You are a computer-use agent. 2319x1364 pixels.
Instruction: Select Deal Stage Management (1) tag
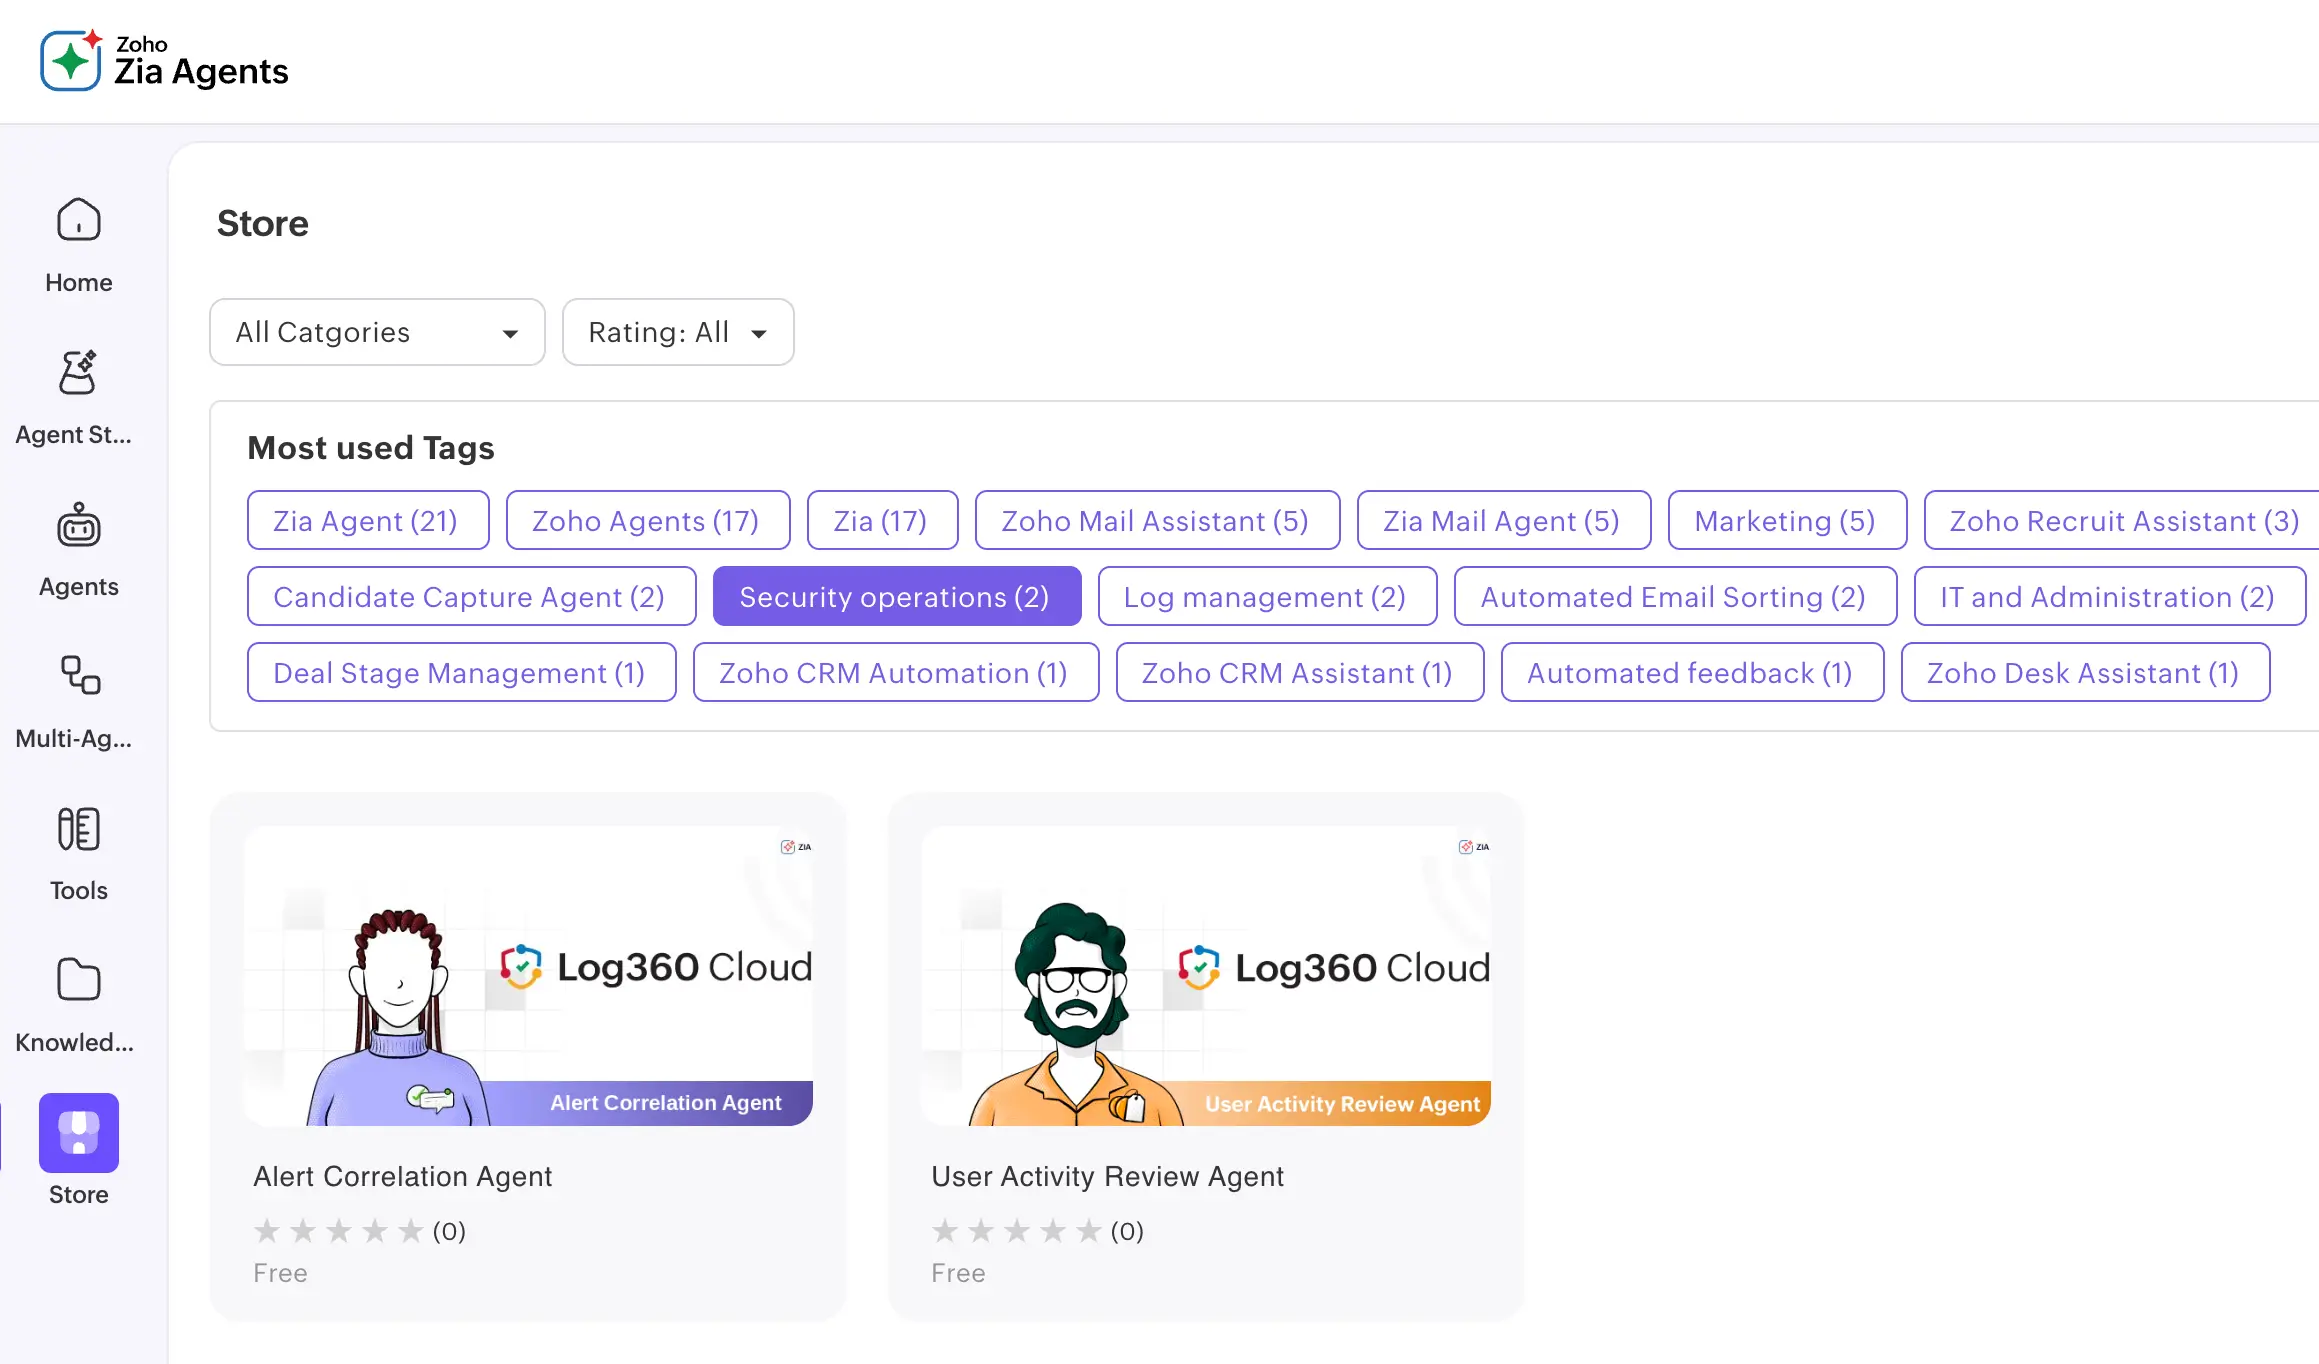click(x=461, y=672)
